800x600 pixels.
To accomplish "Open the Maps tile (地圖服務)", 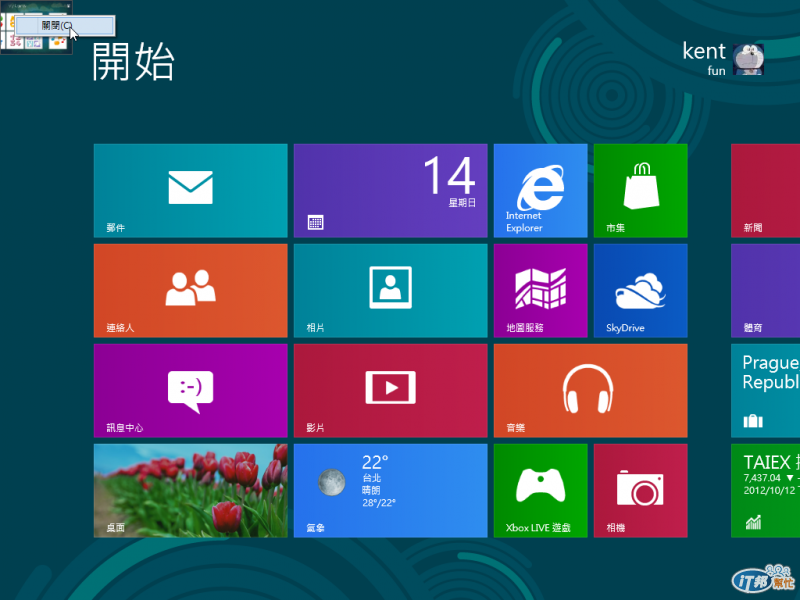I will click(x=540, y=290).
